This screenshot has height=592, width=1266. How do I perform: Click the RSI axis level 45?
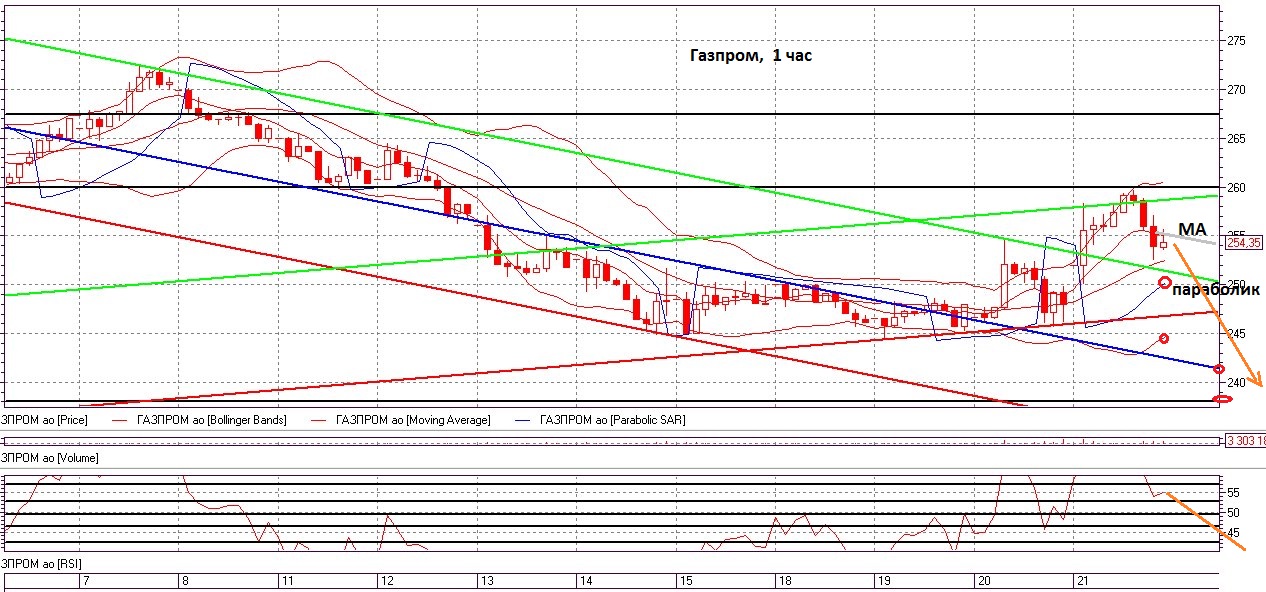[1233, 533]
